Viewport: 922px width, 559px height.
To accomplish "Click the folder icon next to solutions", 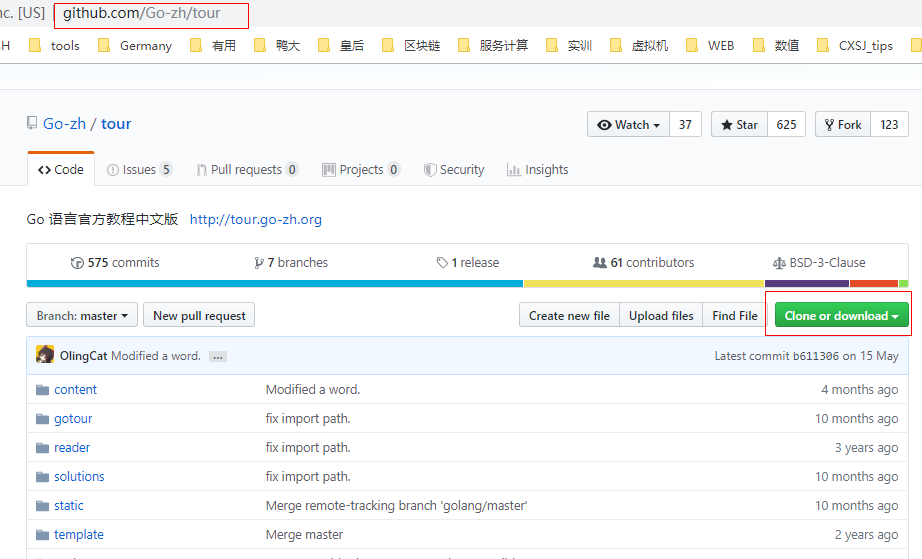I will click(42, 477).
